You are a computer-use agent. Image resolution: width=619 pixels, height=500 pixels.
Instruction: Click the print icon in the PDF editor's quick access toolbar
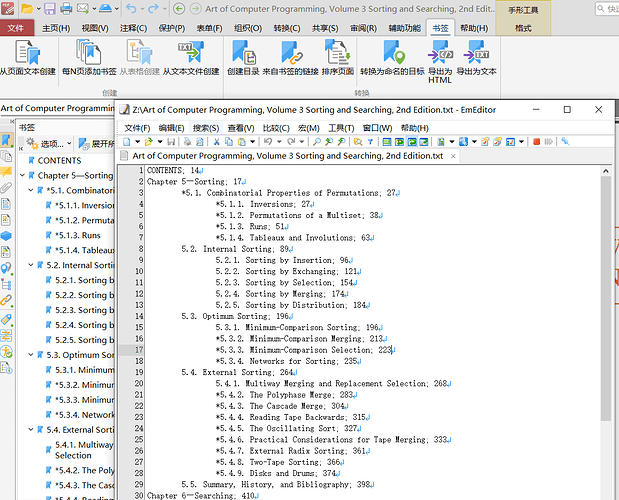click(x=66, y=8)
